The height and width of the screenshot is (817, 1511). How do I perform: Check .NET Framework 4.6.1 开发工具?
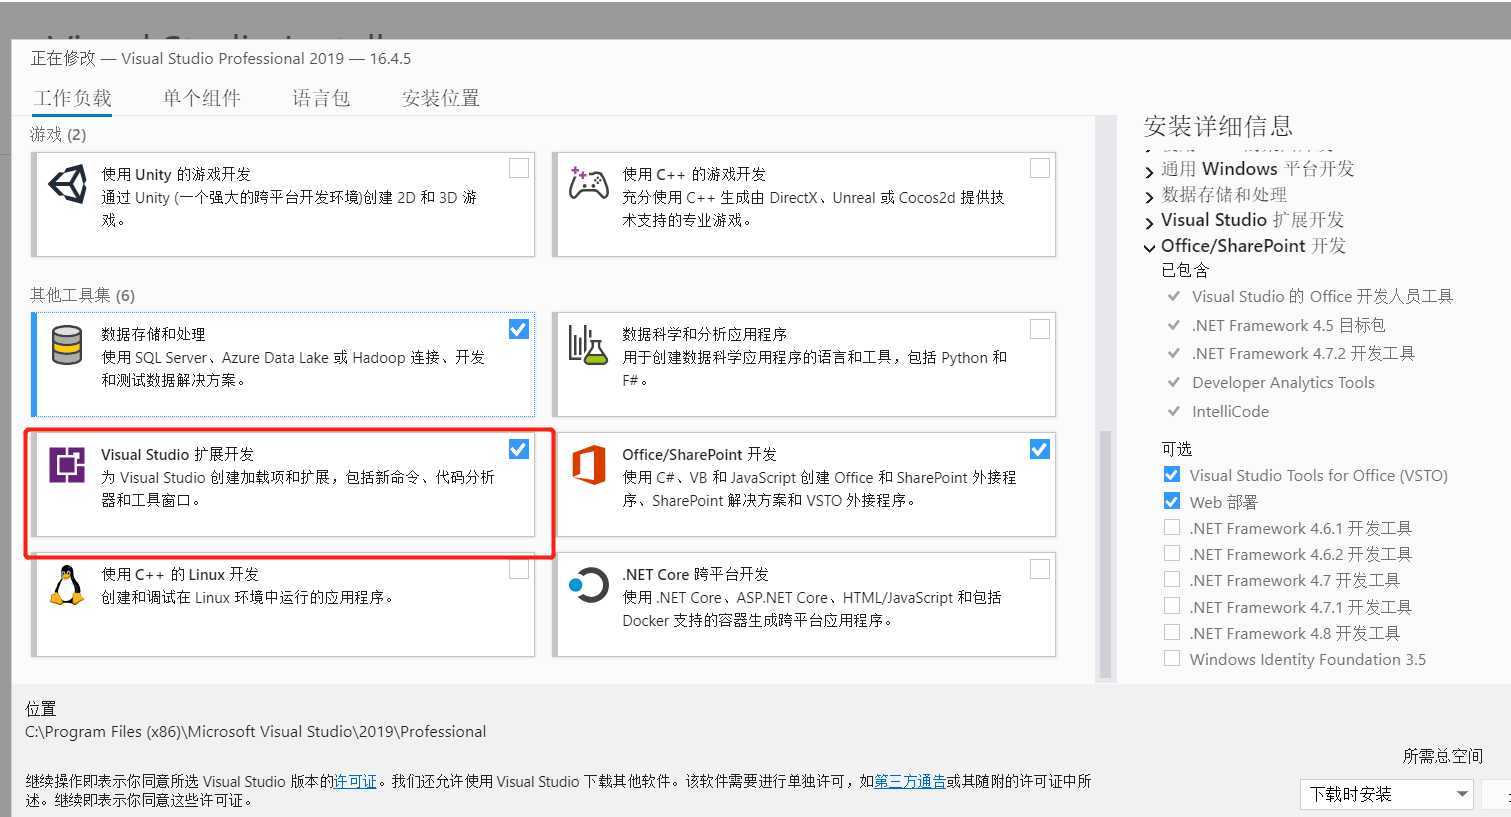coord(1172,527)
